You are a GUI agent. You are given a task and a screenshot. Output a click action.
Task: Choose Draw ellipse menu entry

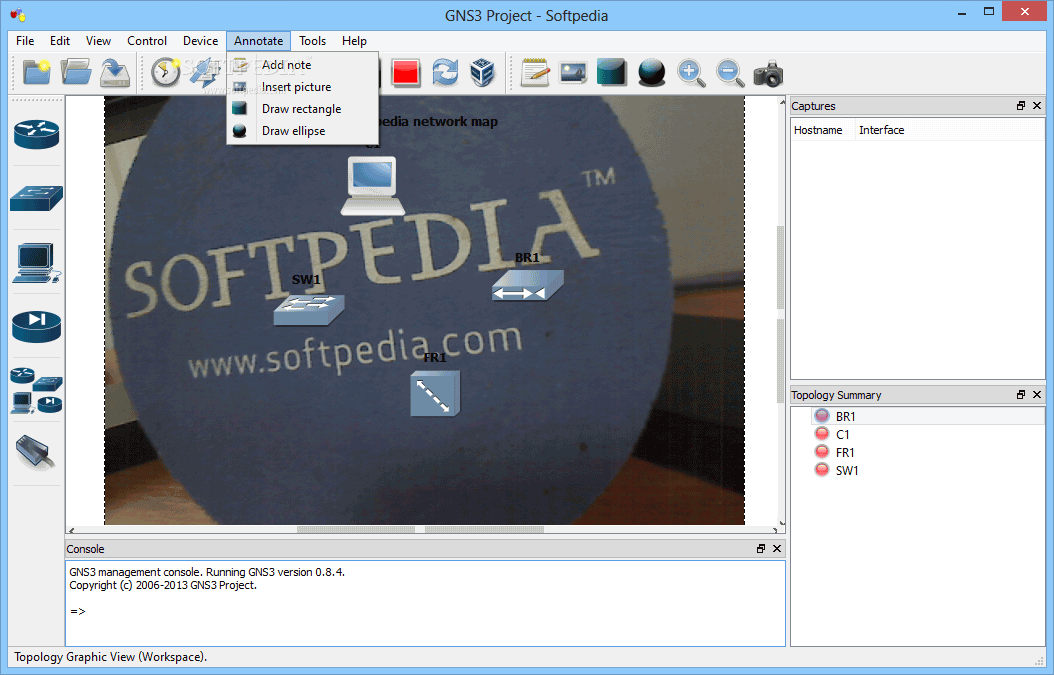[302, 131]
